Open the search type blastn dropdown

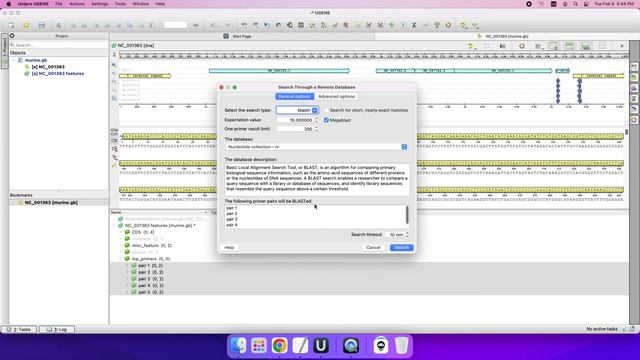click(x=298, y=110)
